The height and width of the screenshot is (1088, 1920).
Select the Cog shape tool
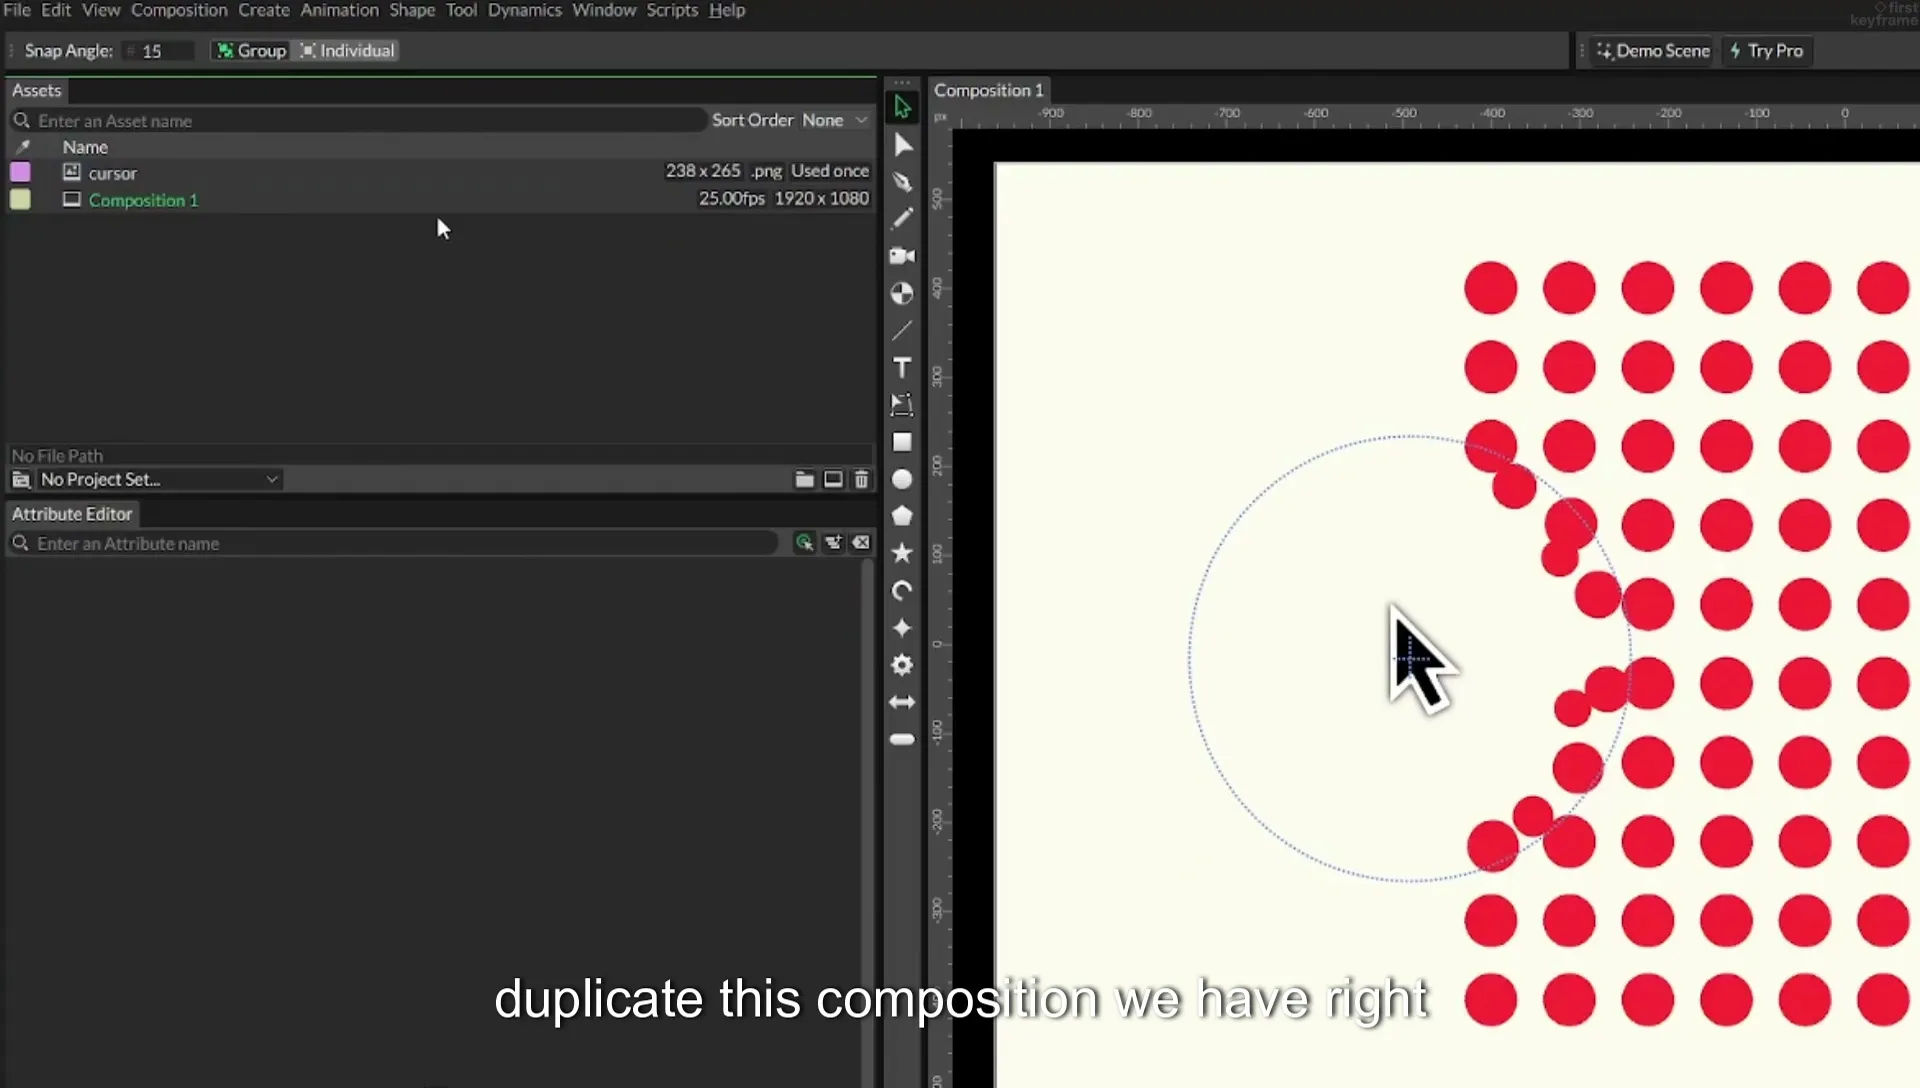(x=902, y=665)
